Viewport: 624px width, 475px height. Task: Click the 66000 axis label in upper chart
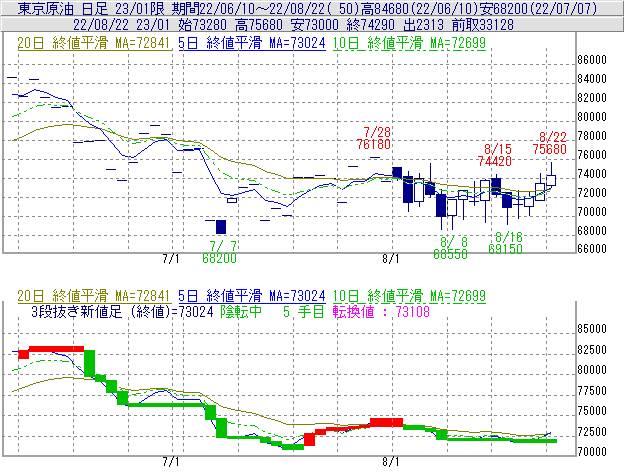(592, 249)
